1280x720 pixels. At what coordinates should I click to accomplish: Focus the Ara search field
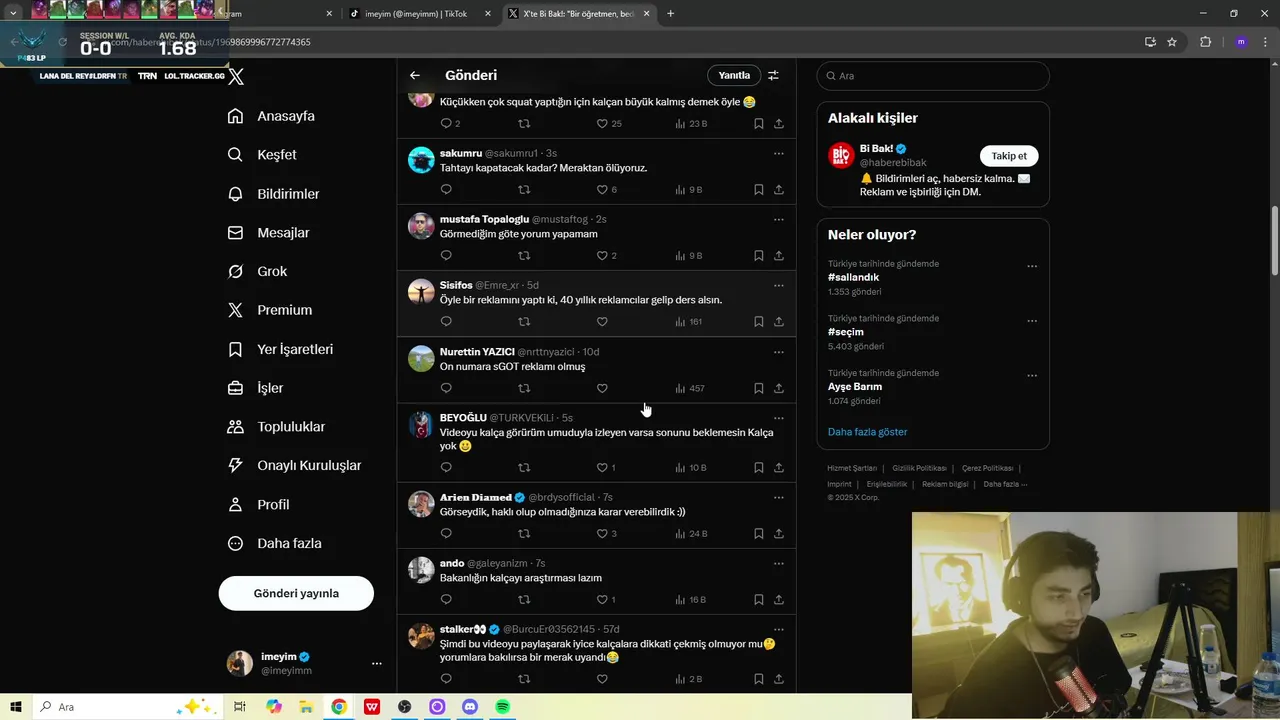[x=933, y=76]
